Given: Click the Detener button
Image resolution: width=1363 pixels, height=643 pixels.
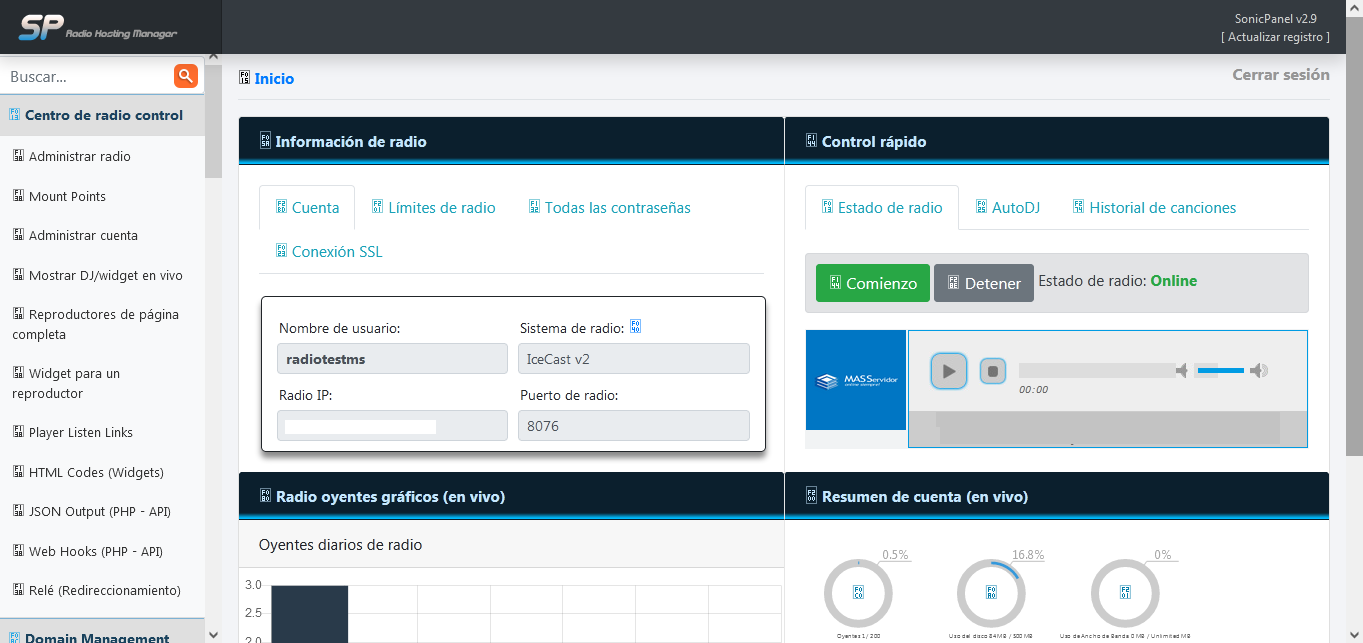Looking at the screenshot, I should pyautogui.click(x=983, y=283).
